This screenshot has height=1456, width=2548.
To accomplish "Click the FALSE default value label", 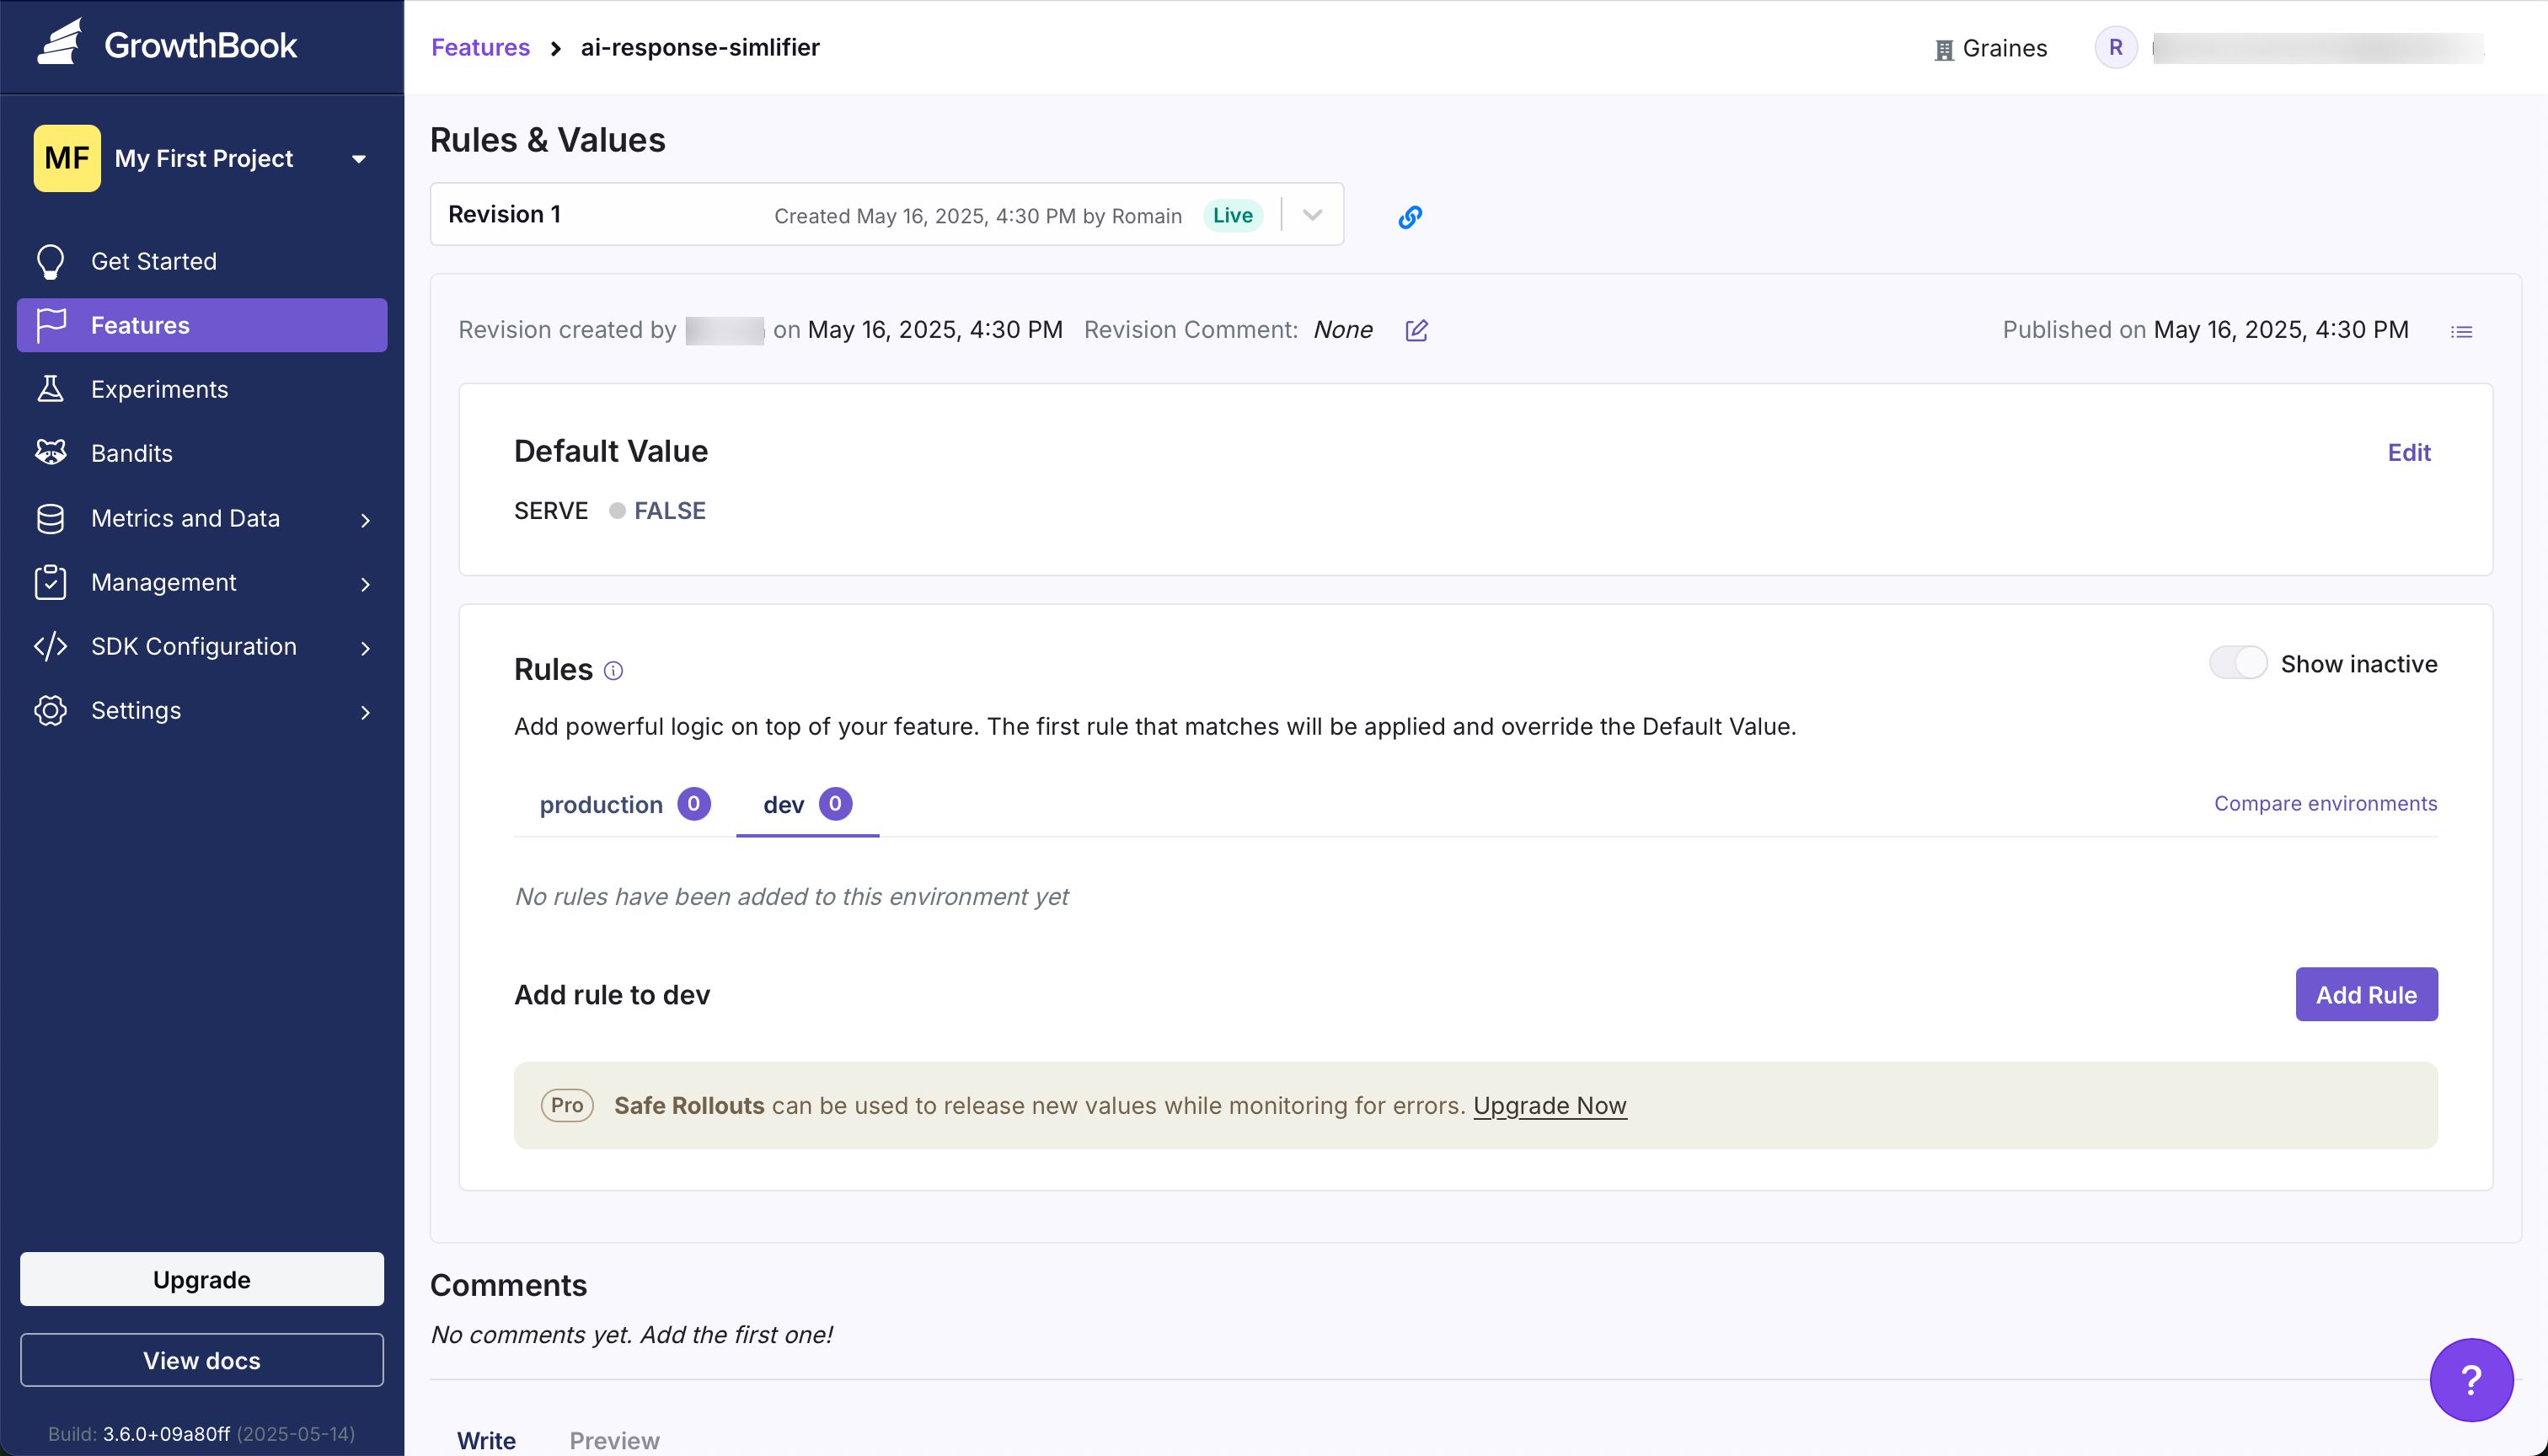I will tap(669, 511).
